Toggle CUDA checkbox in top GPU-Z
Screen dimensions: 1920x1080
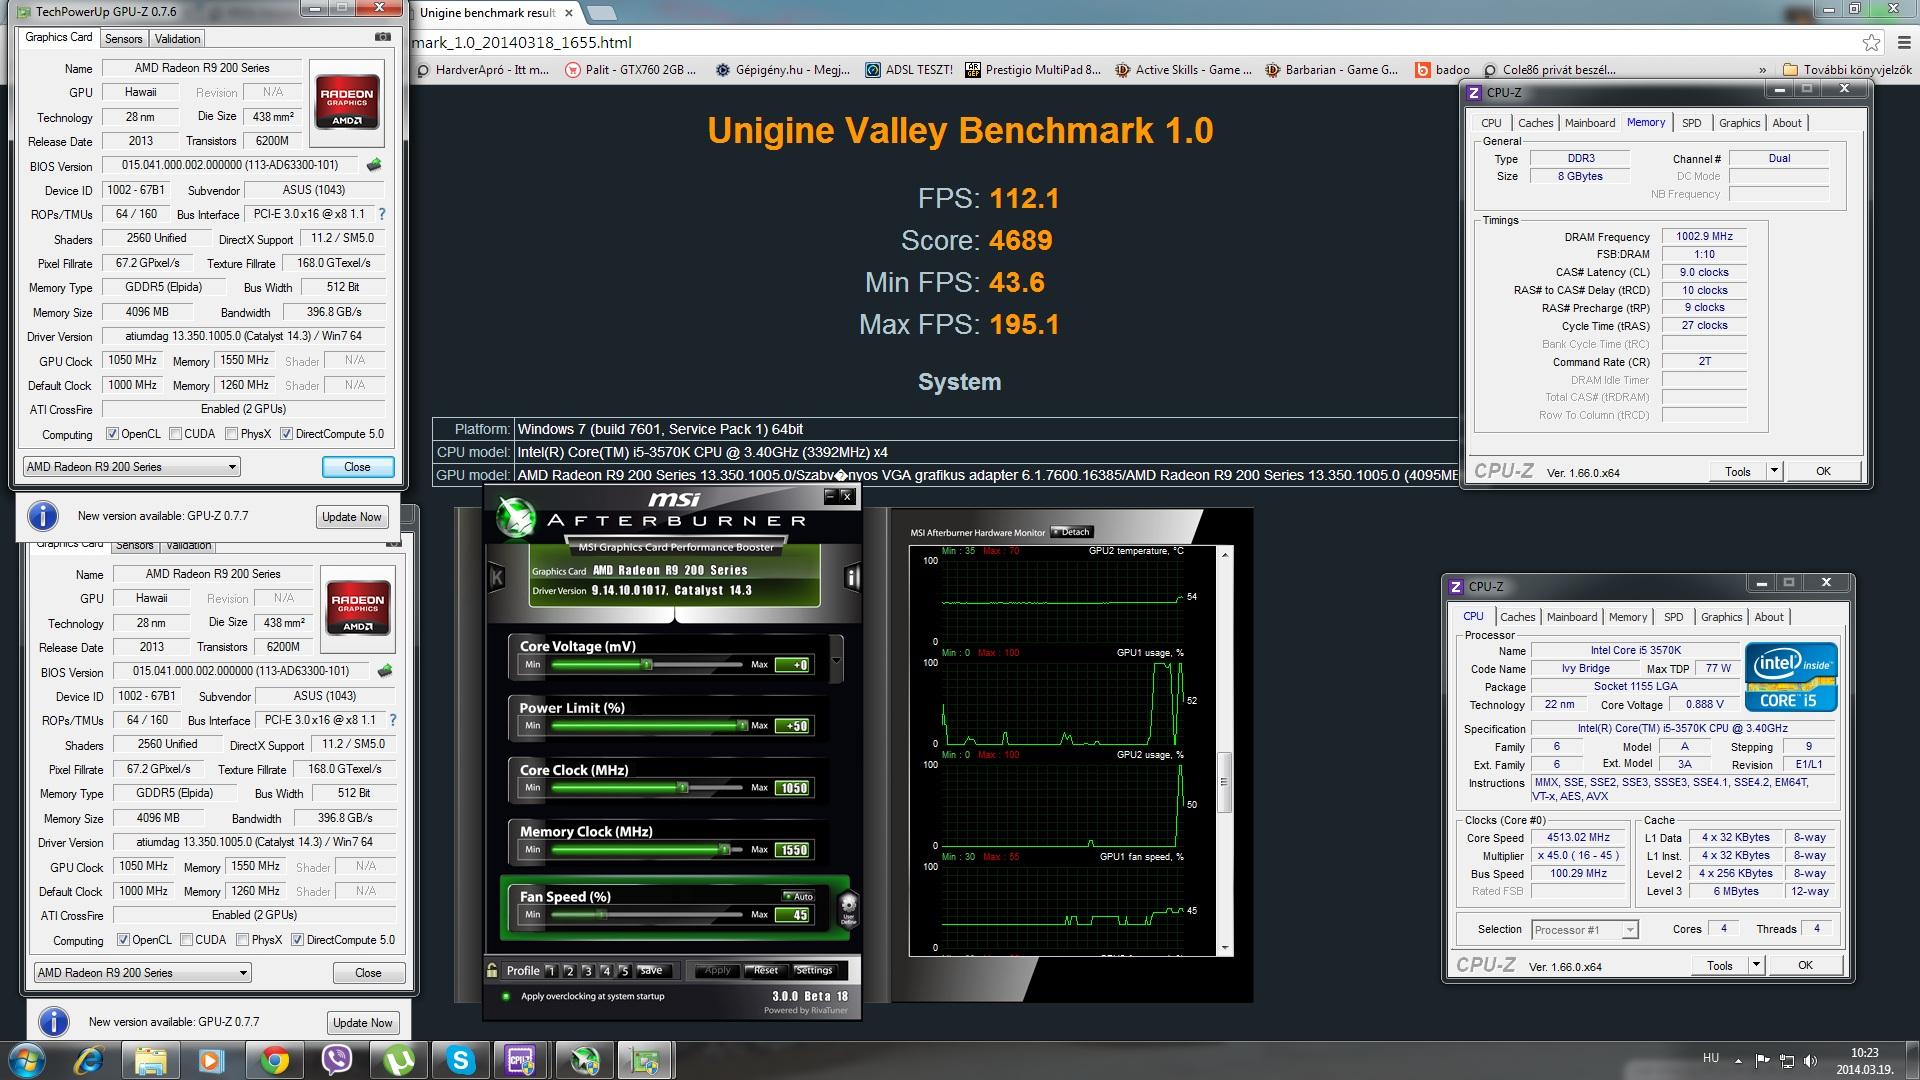point(175,434)
